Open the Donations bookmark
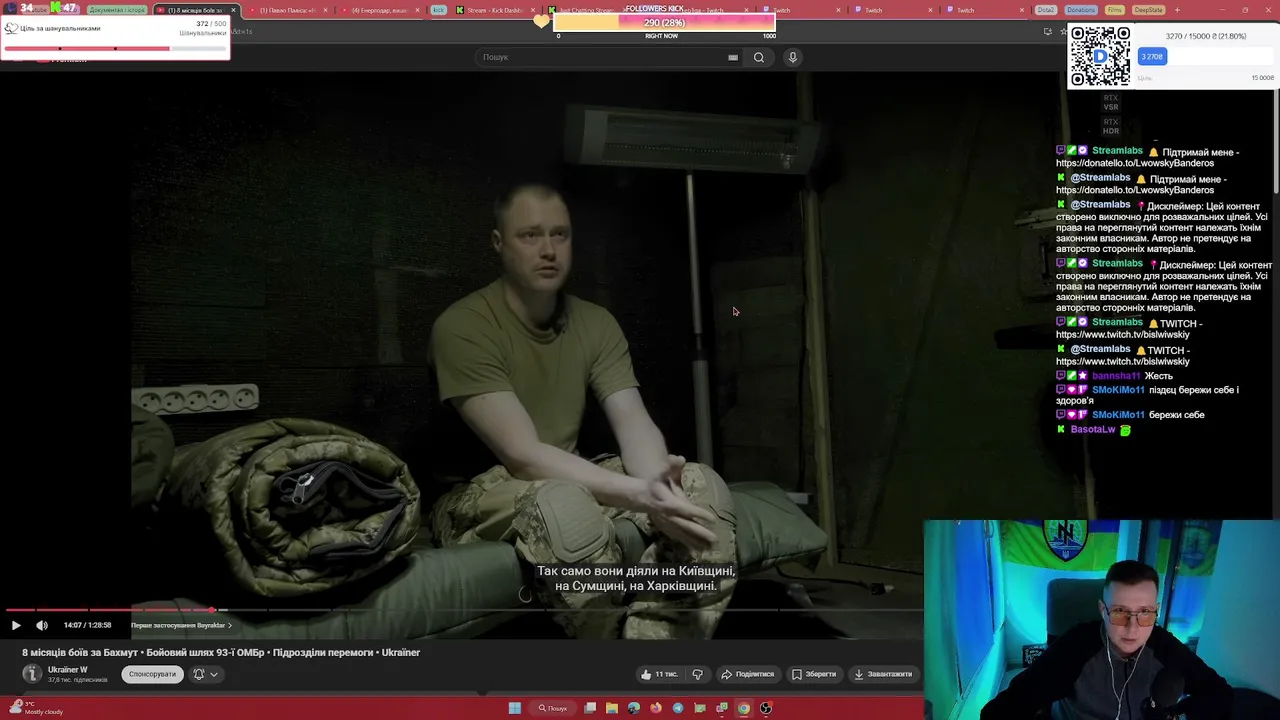 click(x=1081, y=10)
